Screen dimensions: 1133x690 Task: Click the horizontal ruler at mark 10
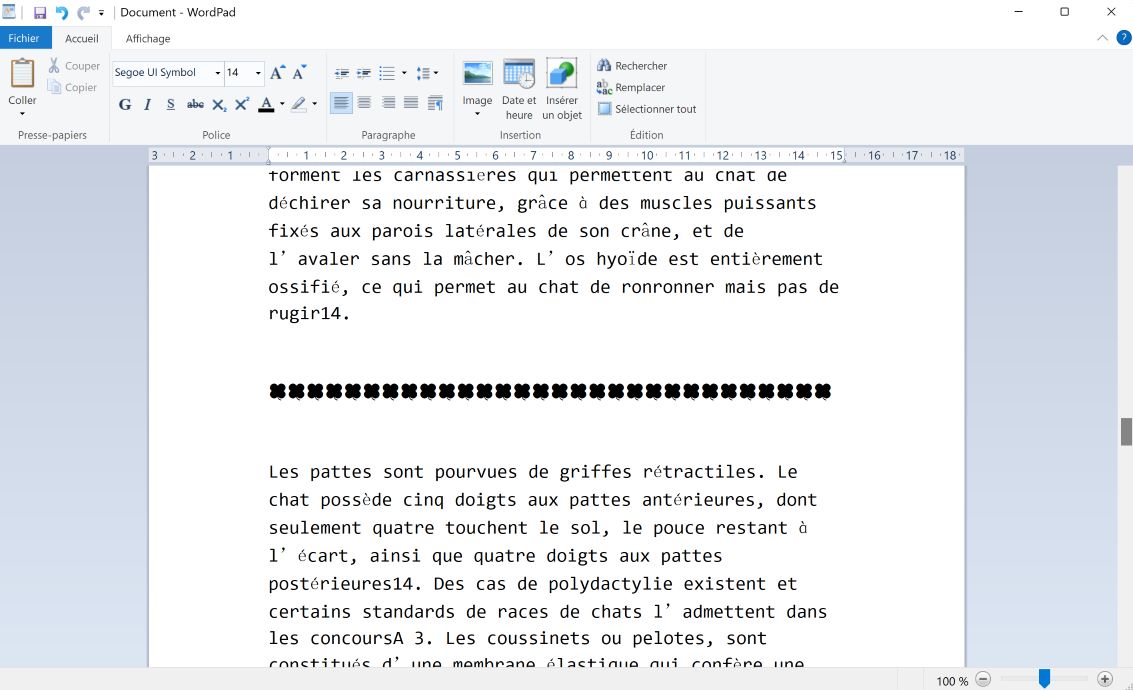coord(647,155)
